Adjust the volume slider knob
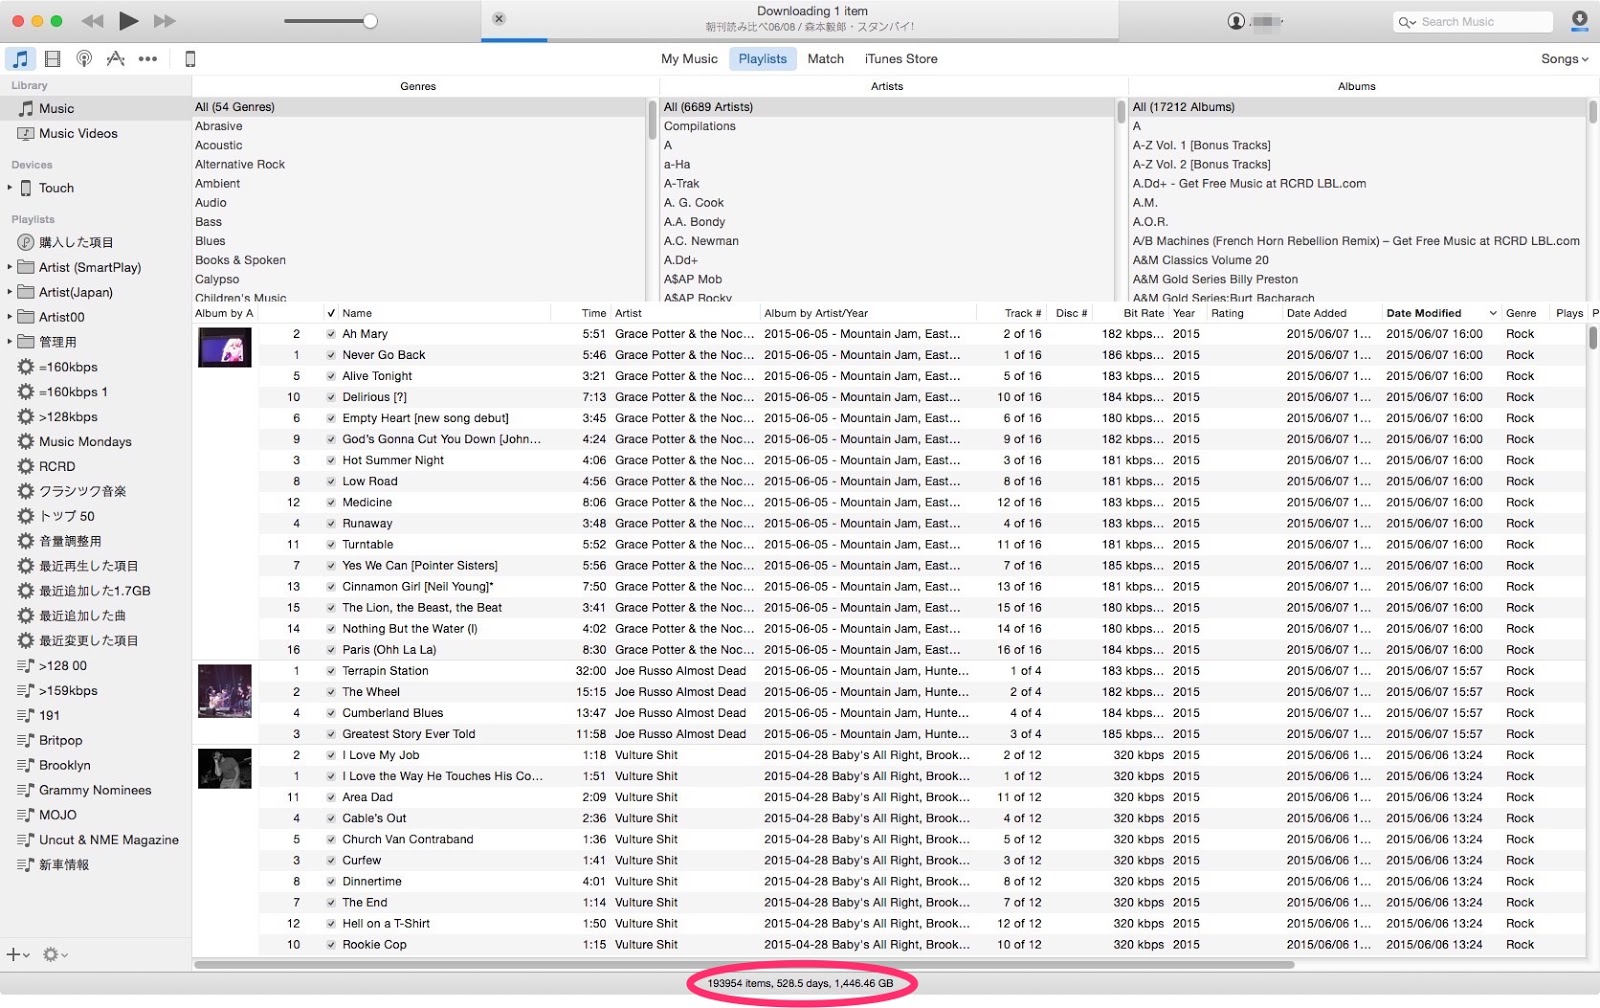1600x1008 pixels. click(370, 21)
